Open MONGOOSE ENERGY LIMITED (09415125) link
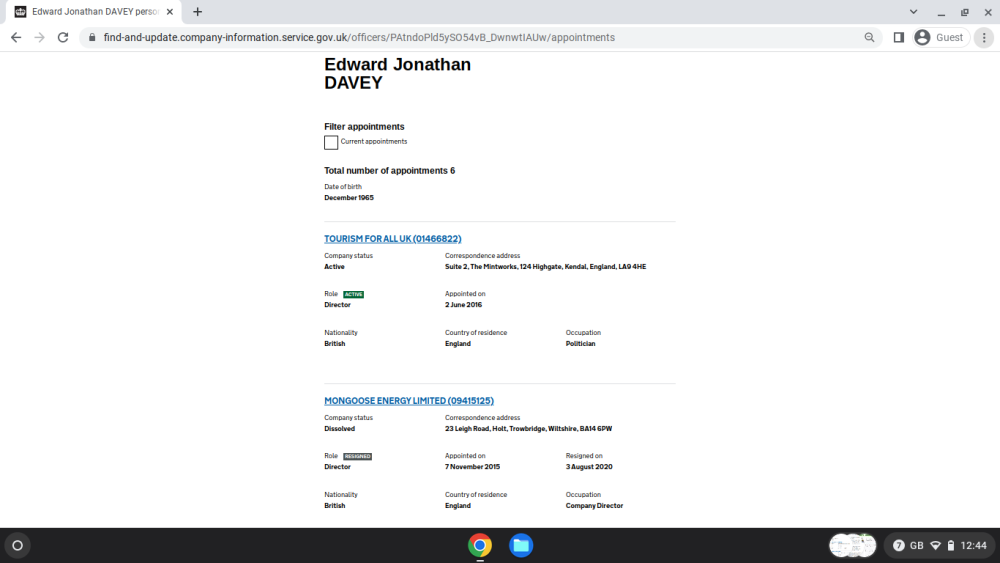The width and height of the screenshot is (1000, 563). tap(409, 400)
